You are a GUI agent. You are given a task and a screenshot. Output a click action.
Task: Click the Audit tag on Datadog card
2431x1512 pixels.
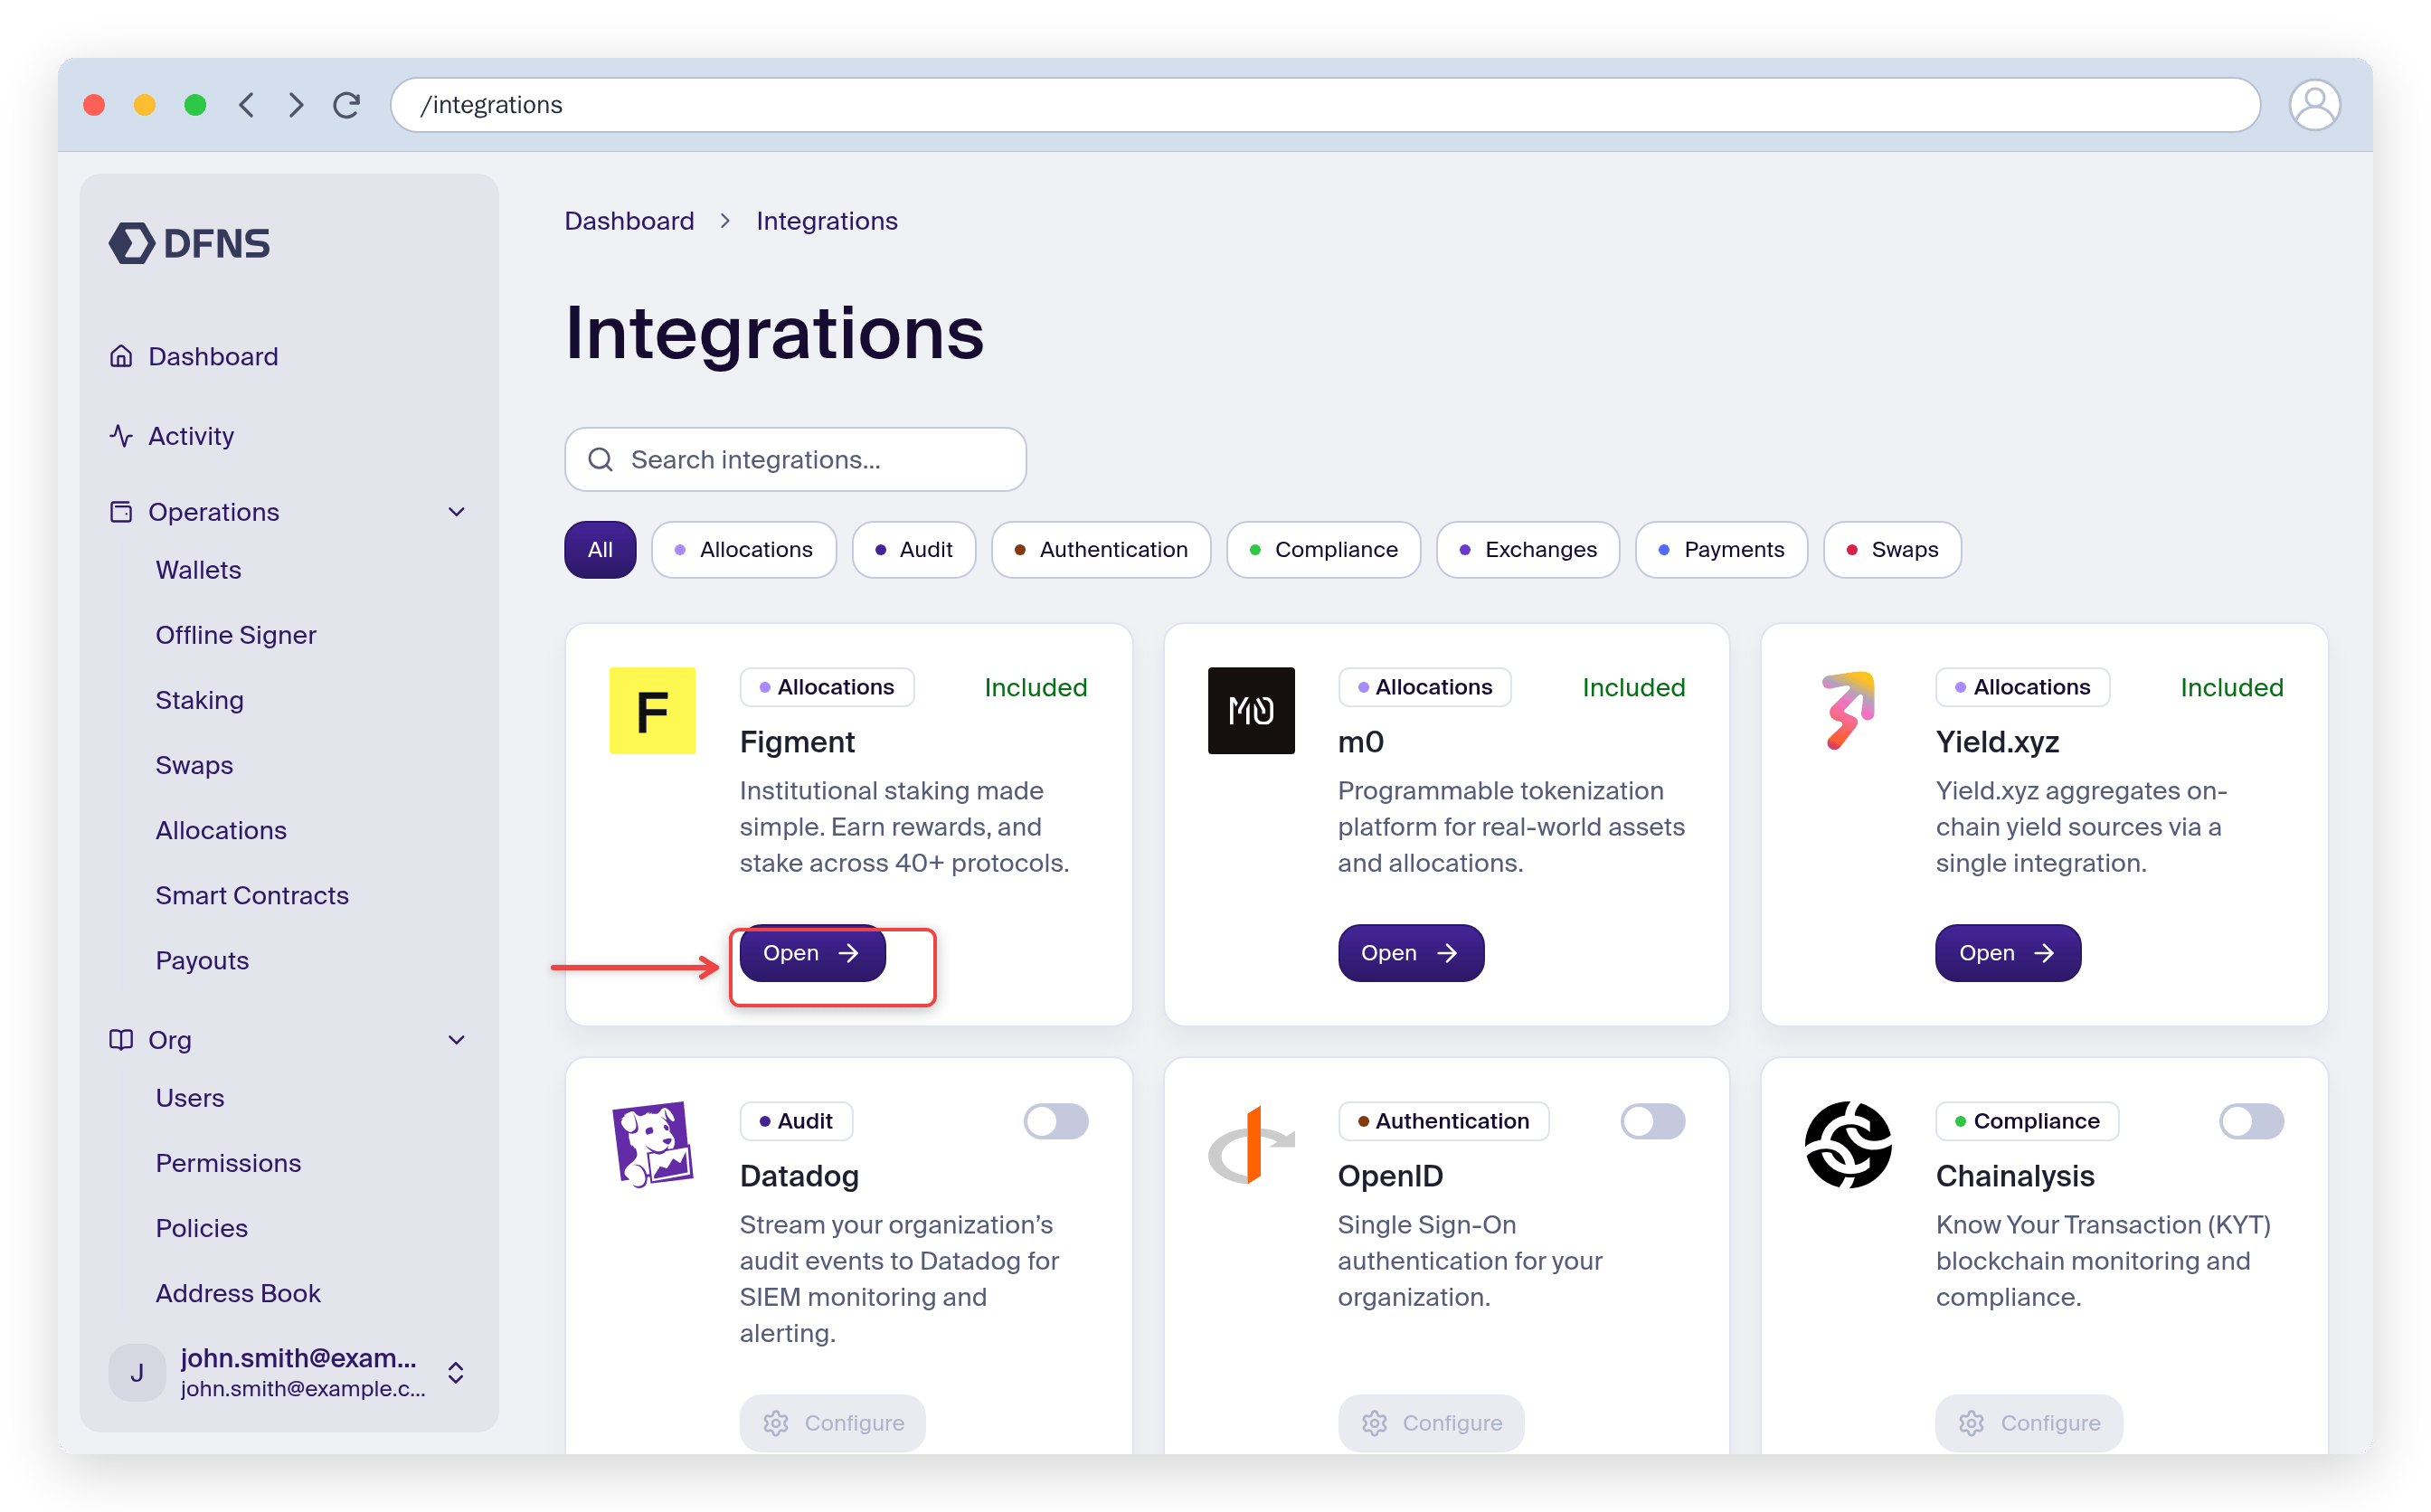click(796, 1121)
